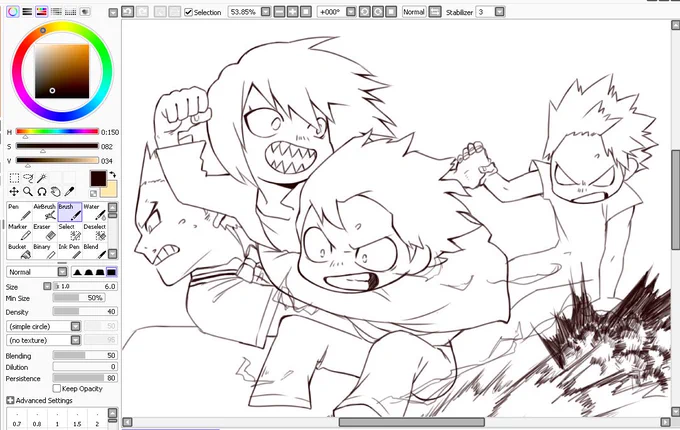Reset the canvas rotation
Viewport: 680px width, 430px height.
pos(391,12)
